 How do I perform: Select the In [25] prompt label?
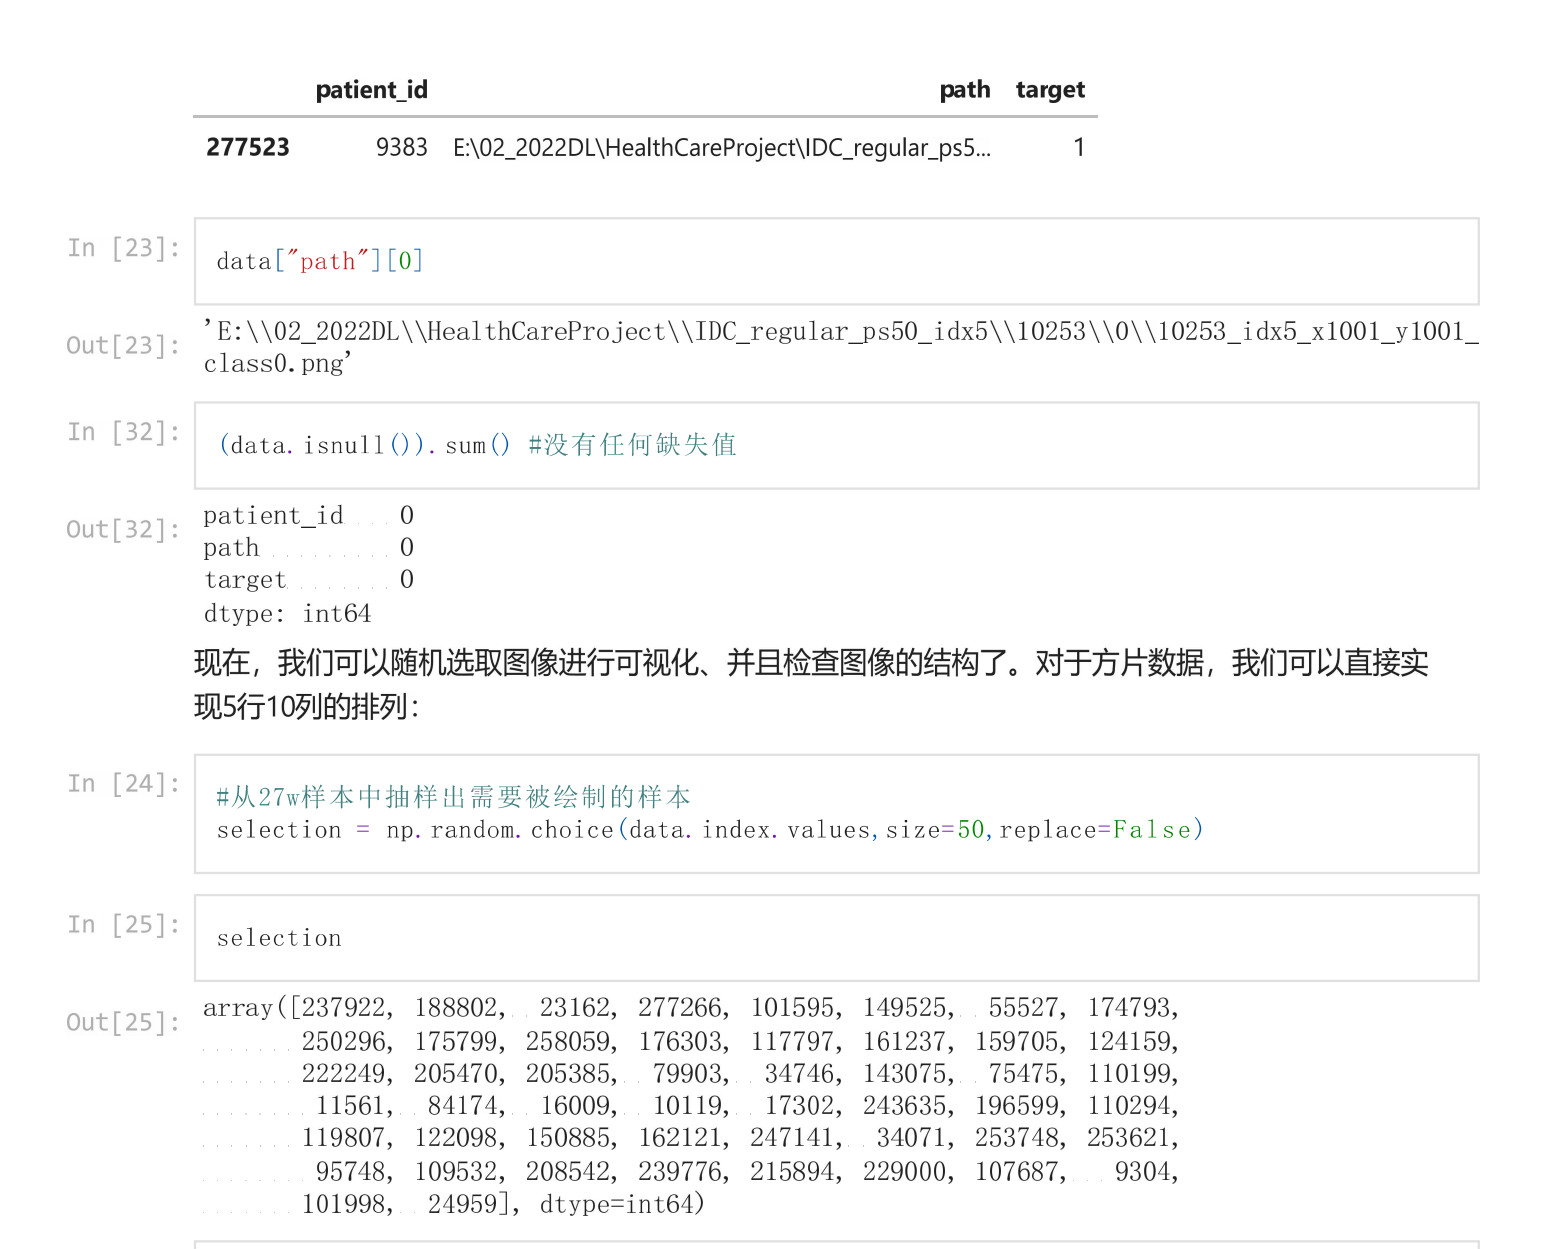point(124,924)
